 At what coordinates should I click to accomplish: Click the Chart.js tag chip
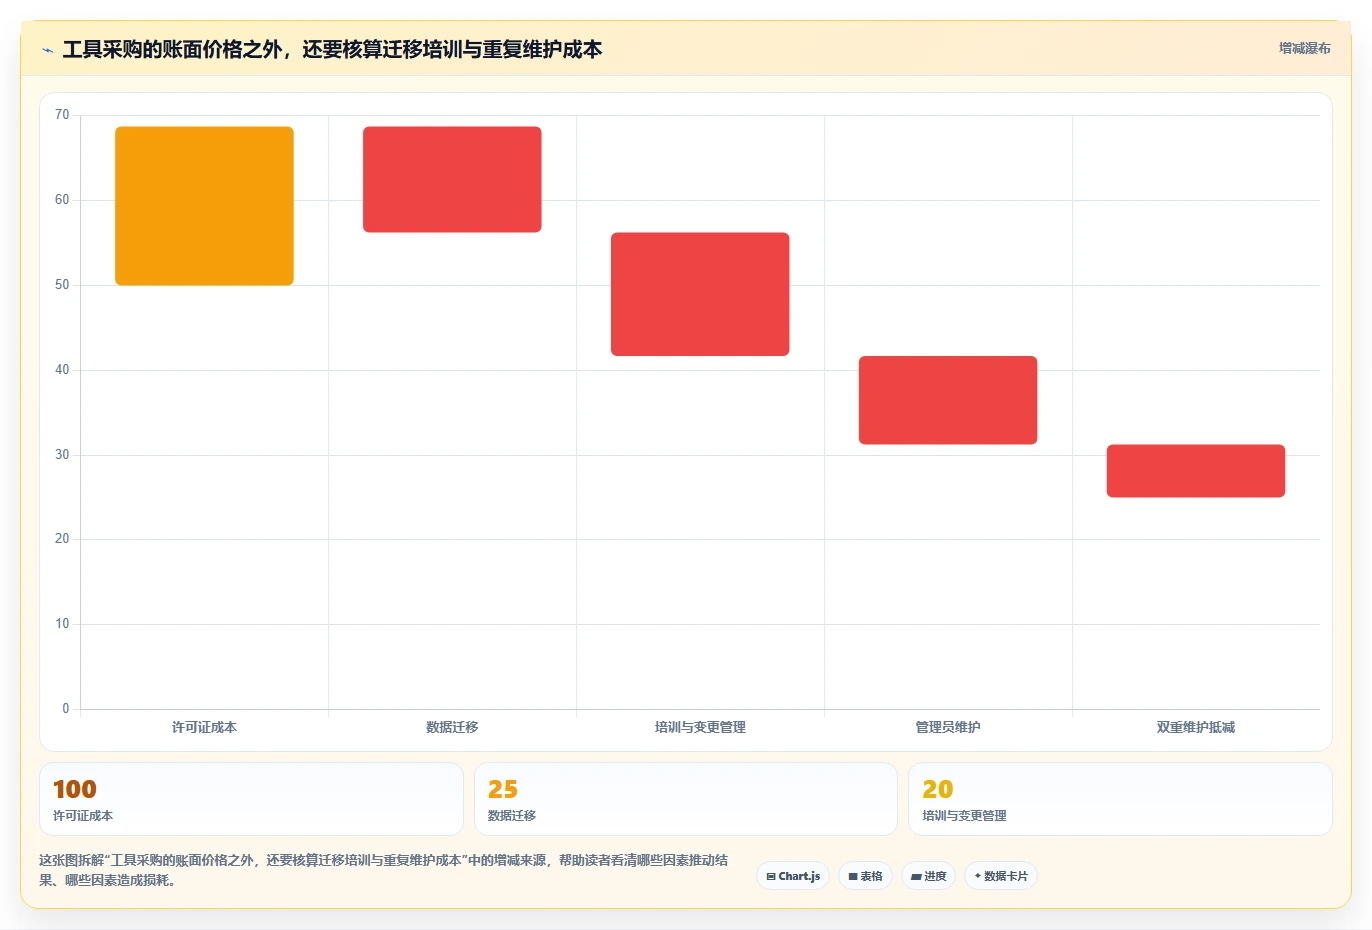793,876
